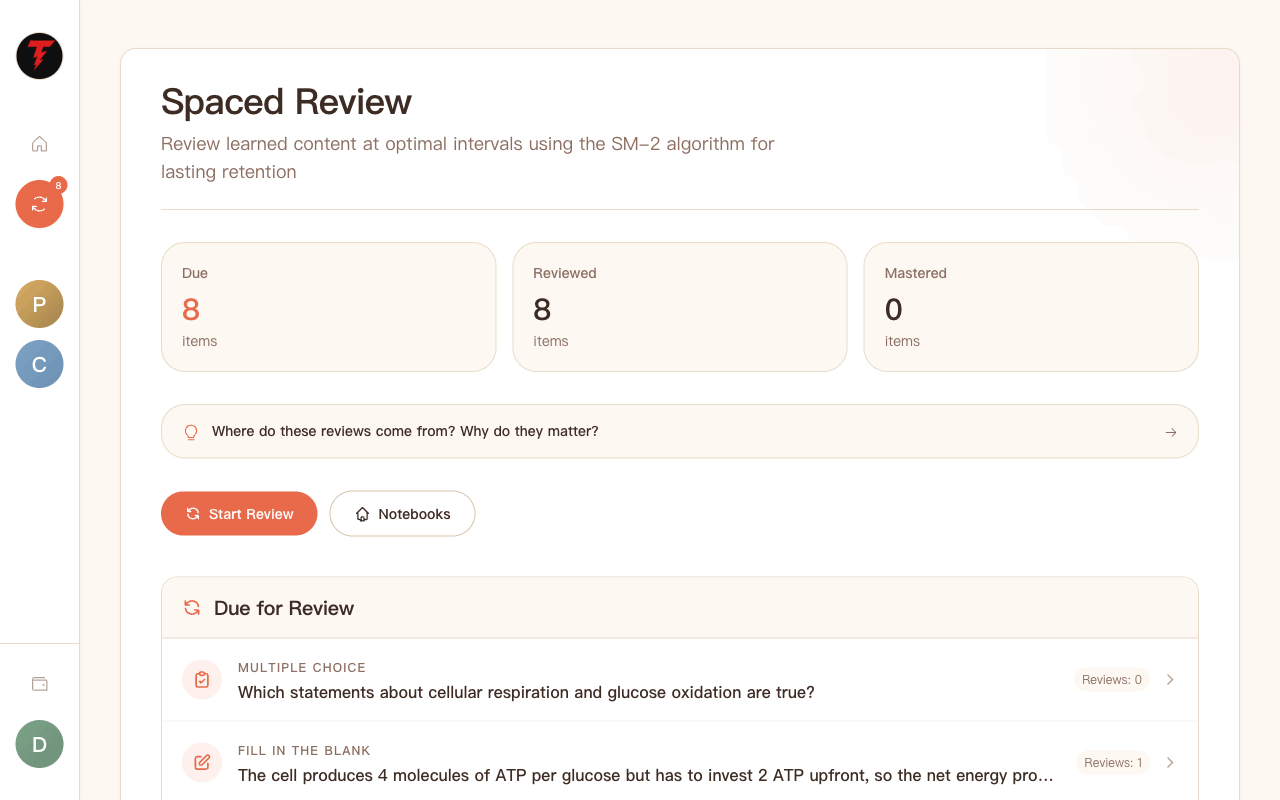Go to Notebooks
The height and width of the screenshot is (800, 1280).
[402, 514]
